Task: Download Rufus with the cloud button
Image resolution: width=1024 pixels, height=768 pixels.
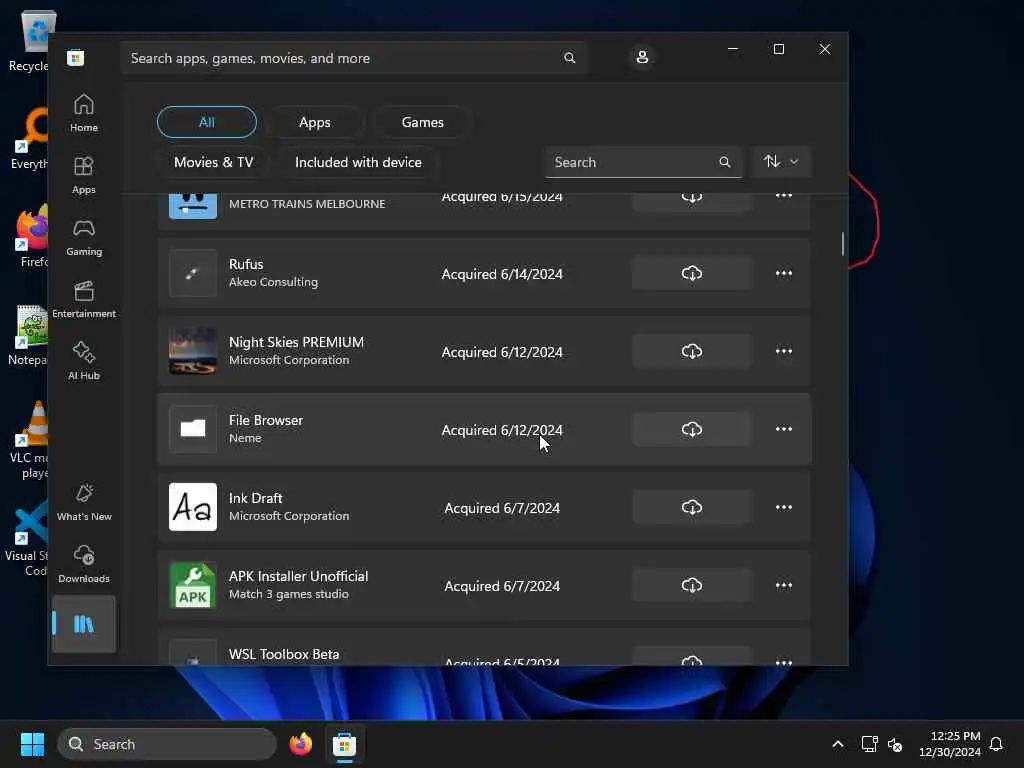Action: 692,274
